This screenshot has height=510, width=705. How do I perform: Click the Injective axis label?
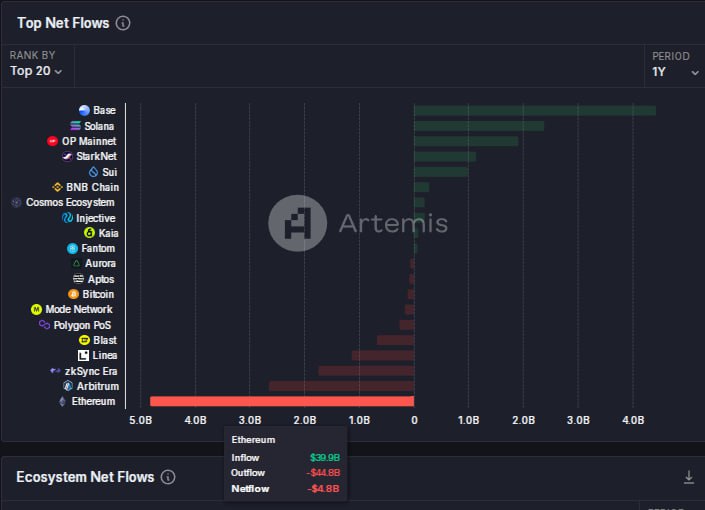click(x=96, y=218)
